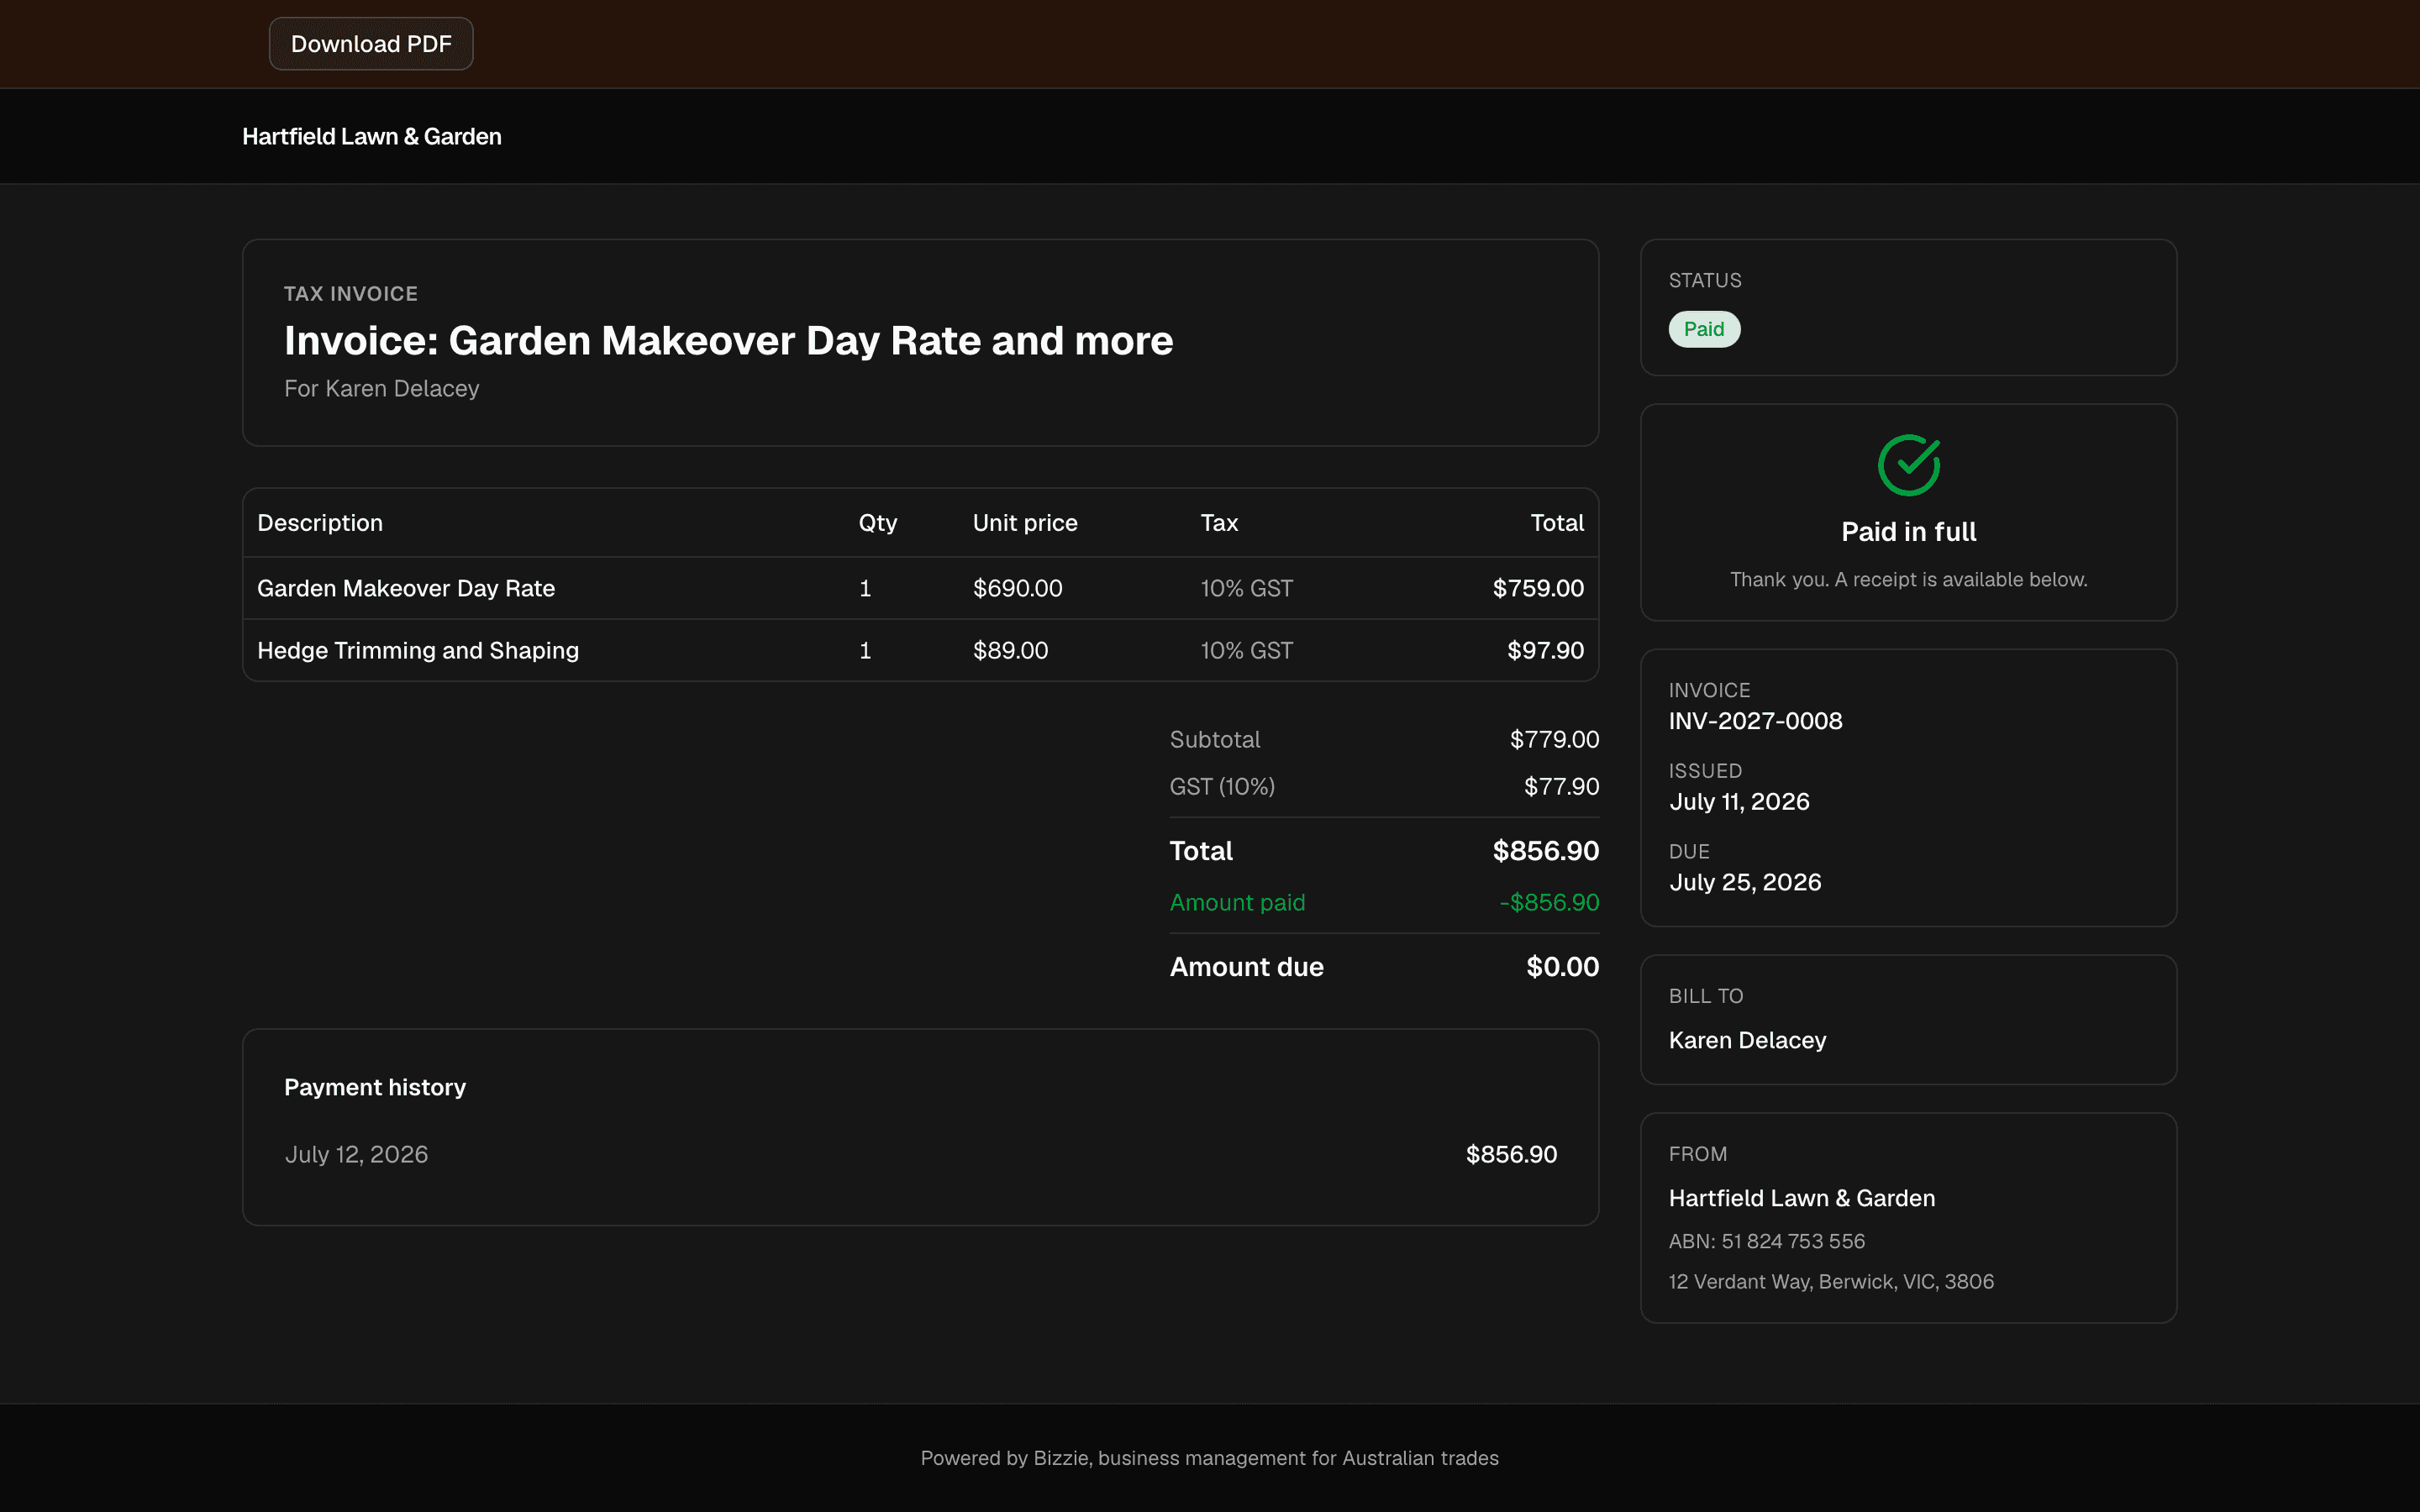Click the Paid in full heading
This screenshot has height=1512, width=2420.
pos(1908,532)
